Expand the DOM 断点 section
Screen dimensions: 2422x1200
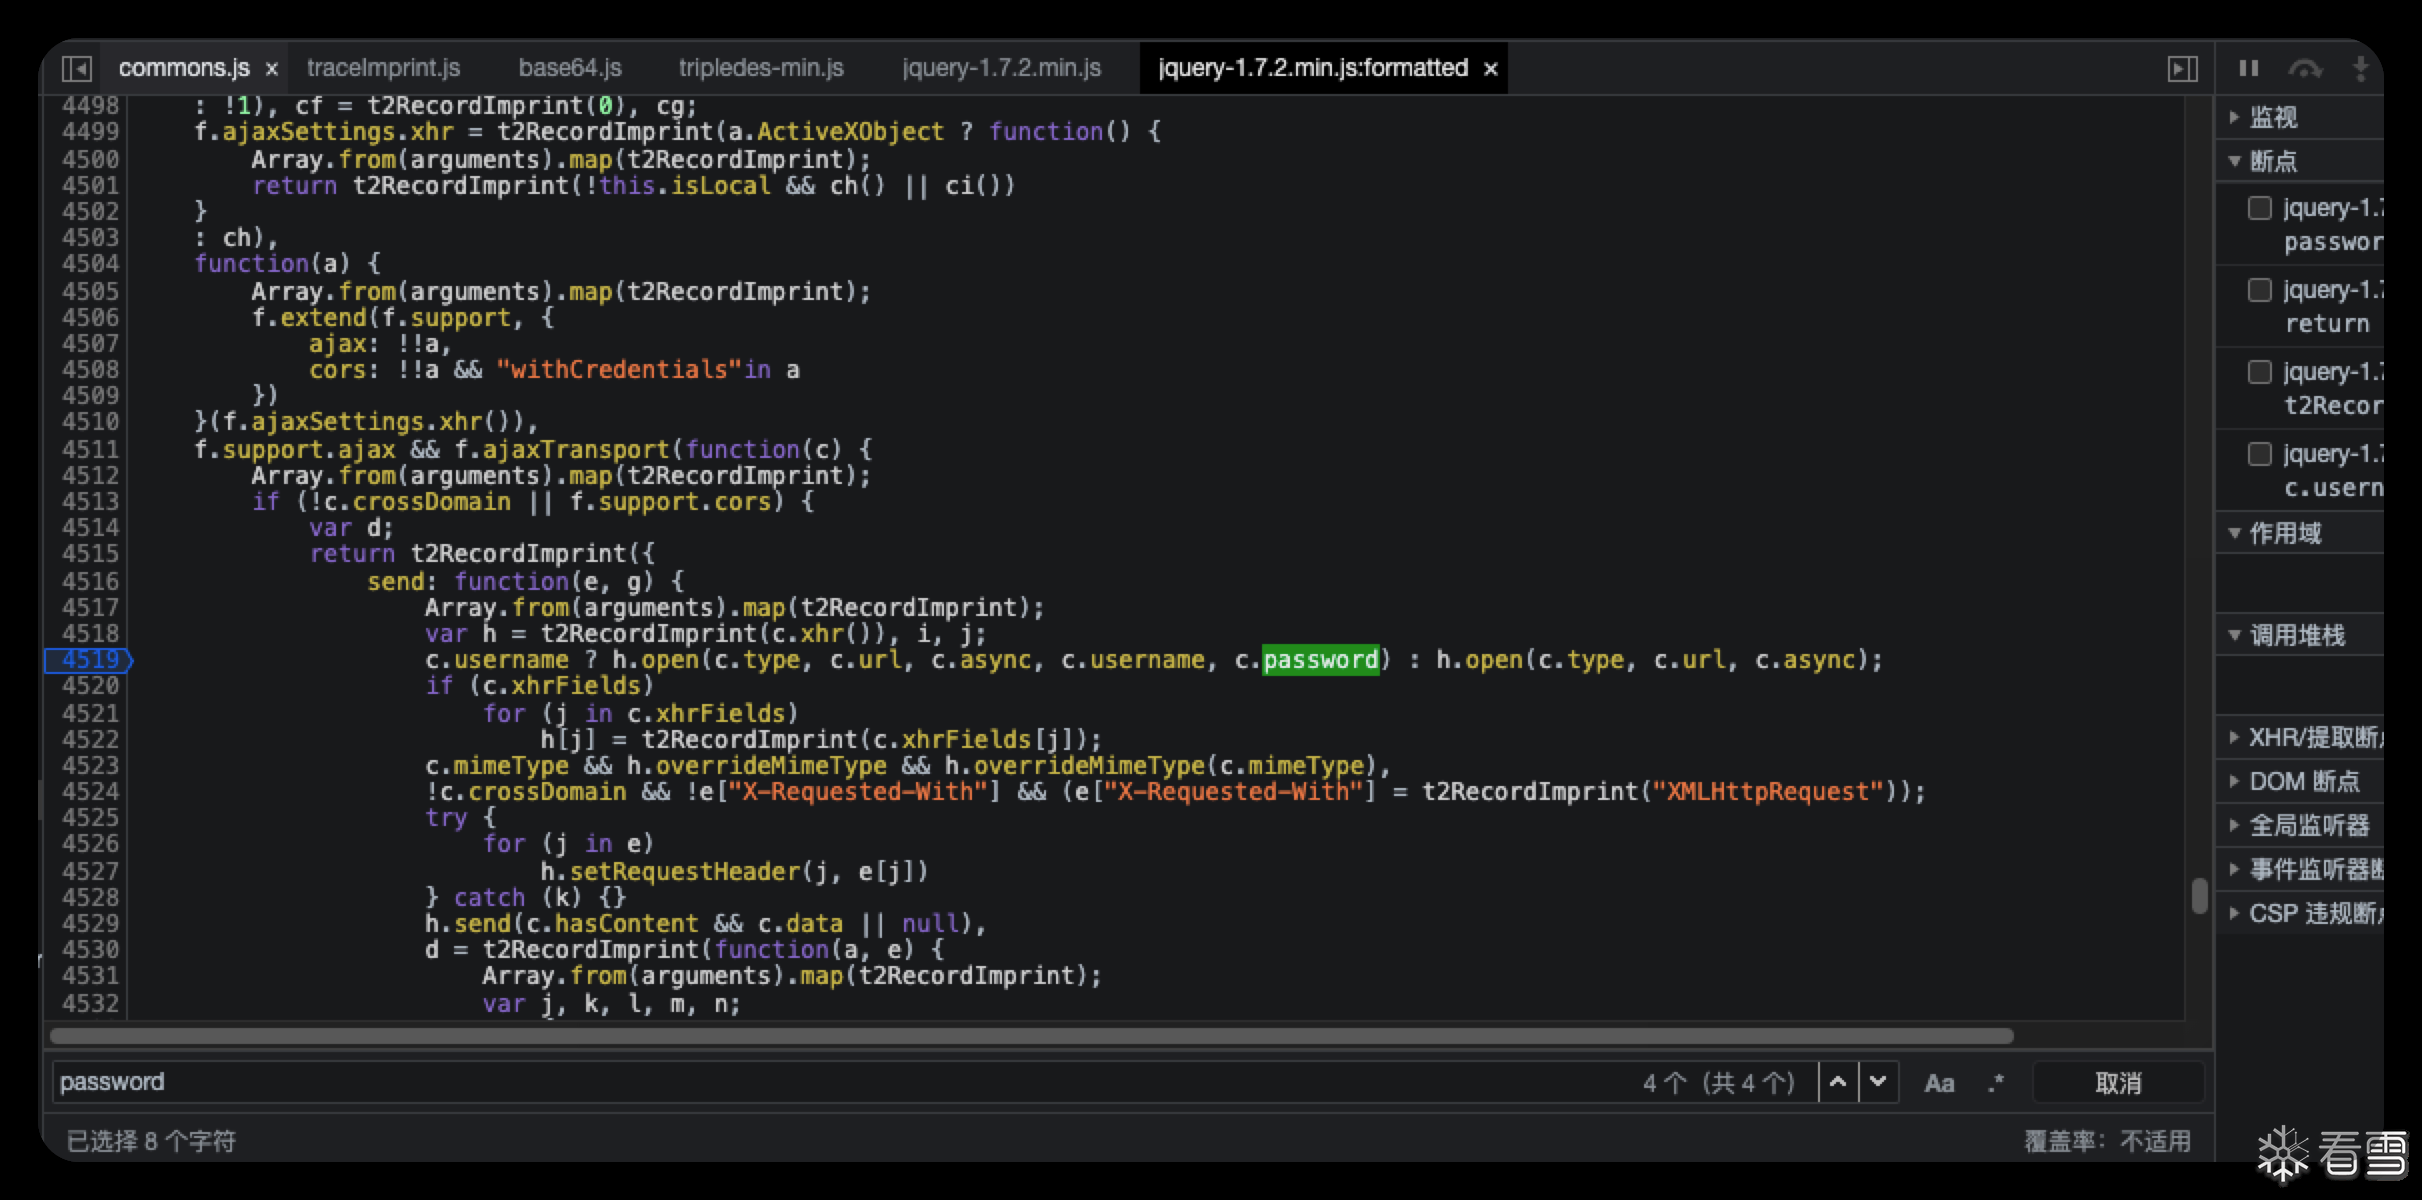2303,781
